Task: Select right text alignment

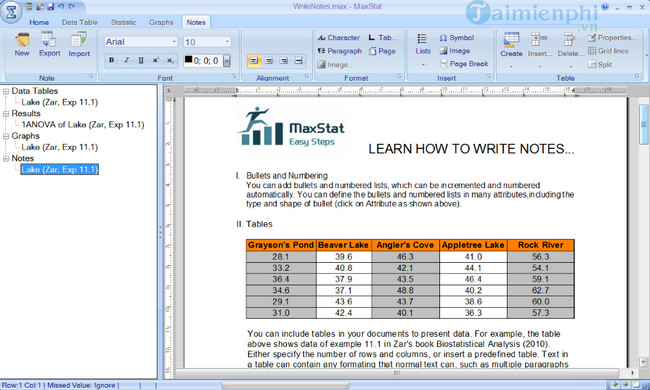Action: tap(284, 61)
